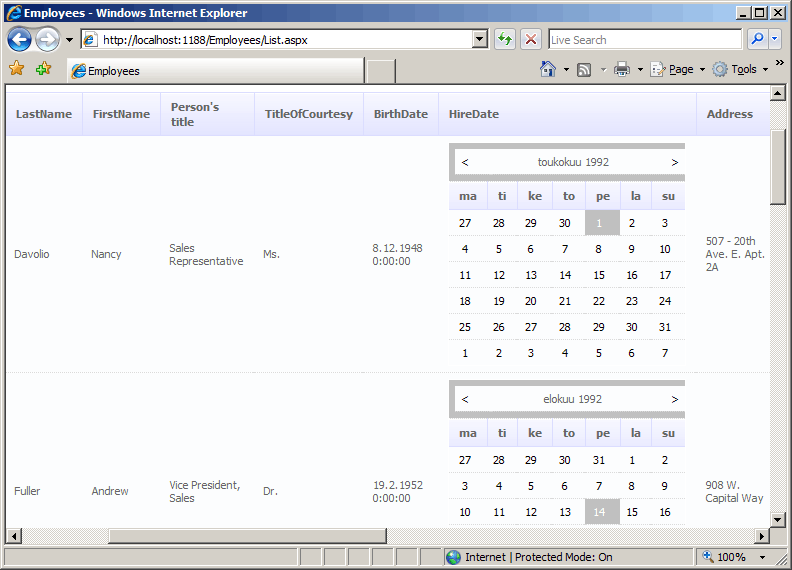Click the browser Forward arrow button

click(47, 39)
